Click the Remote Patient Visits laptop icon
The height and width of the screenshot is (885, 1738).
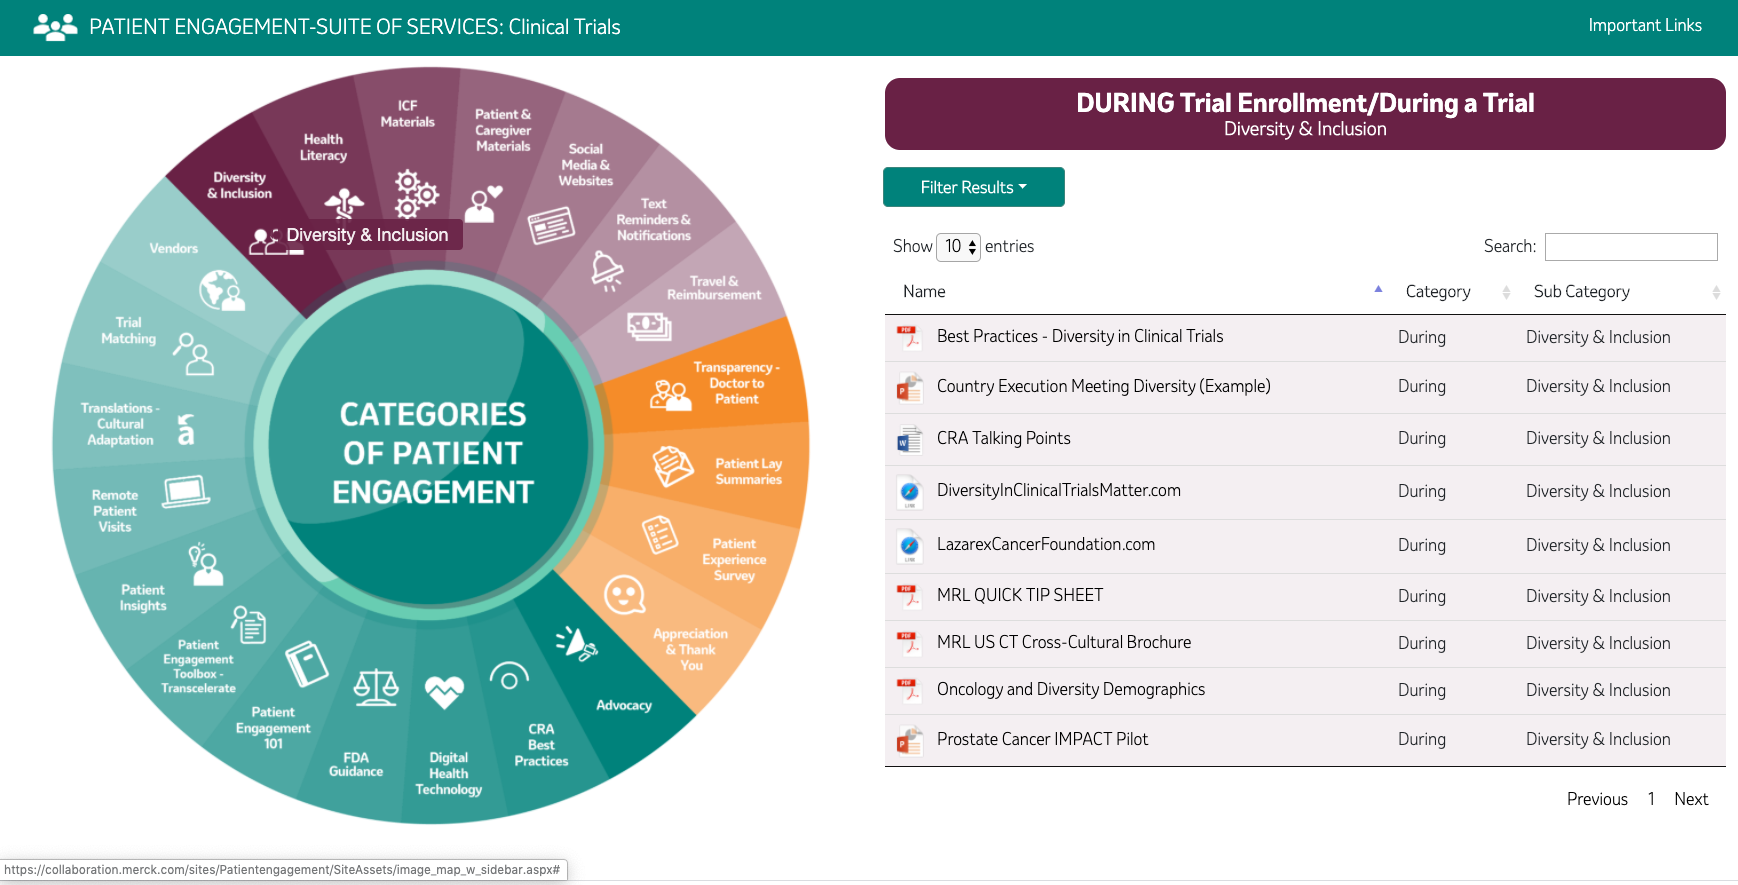pyautogui.click(x=186, y=492)
